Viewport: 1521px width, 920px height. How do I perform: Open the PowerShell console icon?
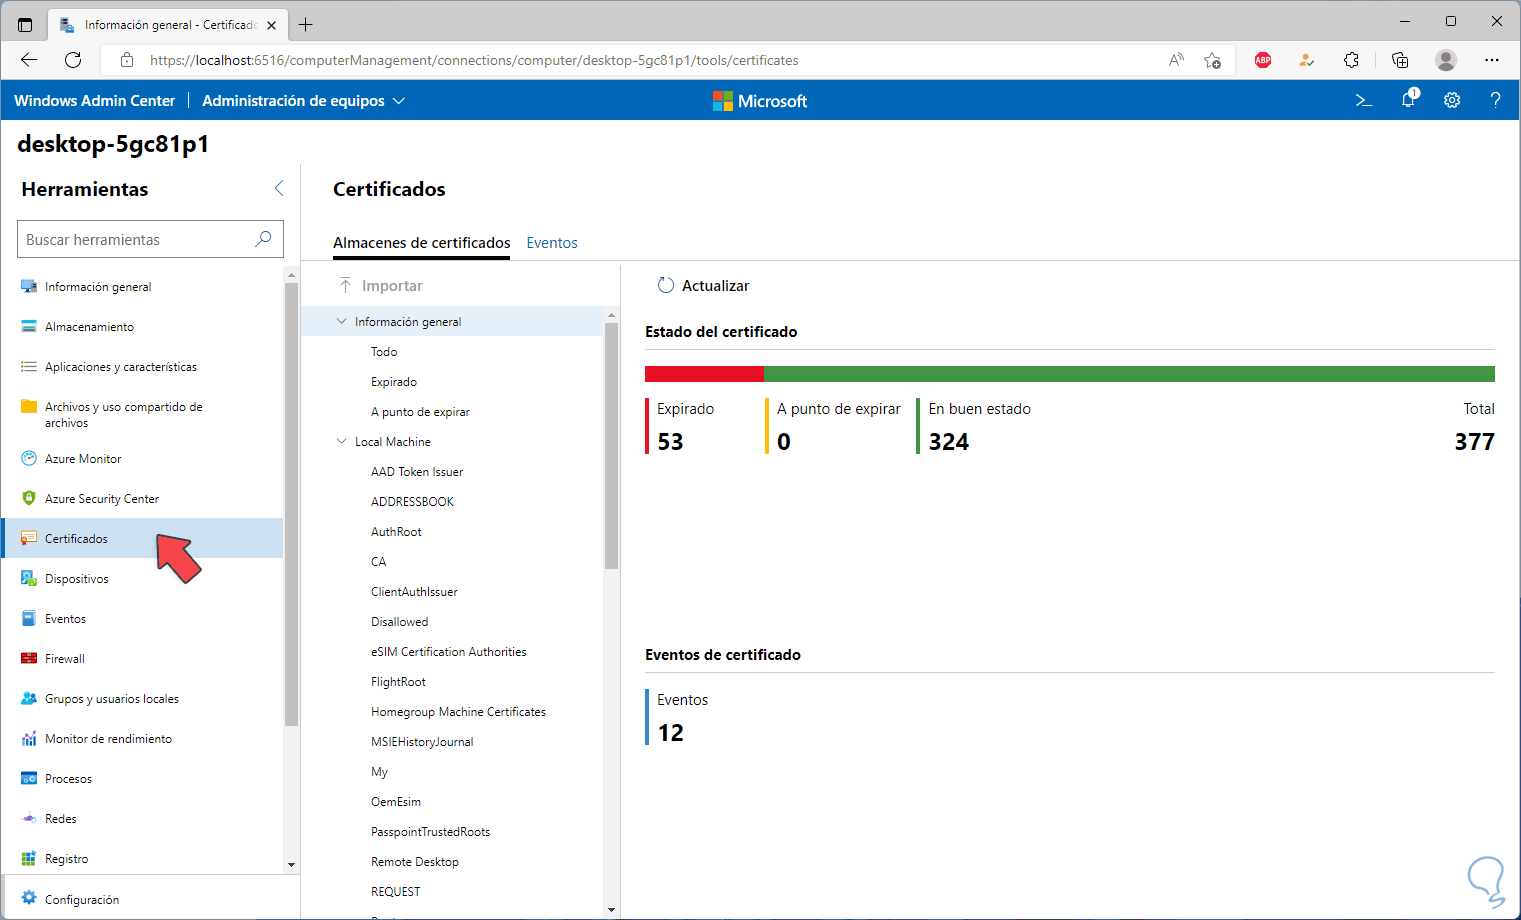(x=1363, y=100)
